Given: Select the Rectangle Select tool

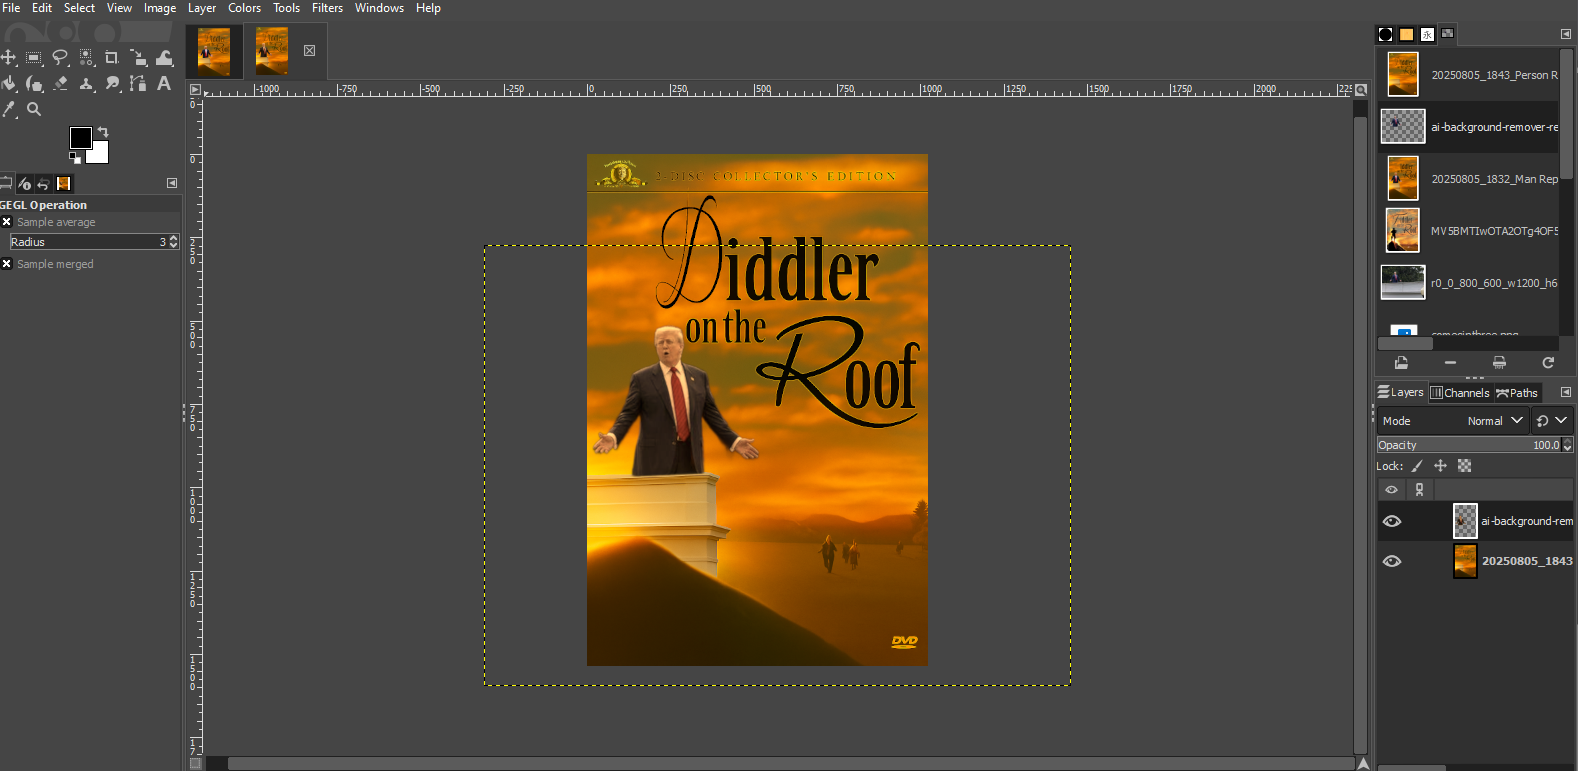Looking at the screenshot, I should [x=34, y=58].
